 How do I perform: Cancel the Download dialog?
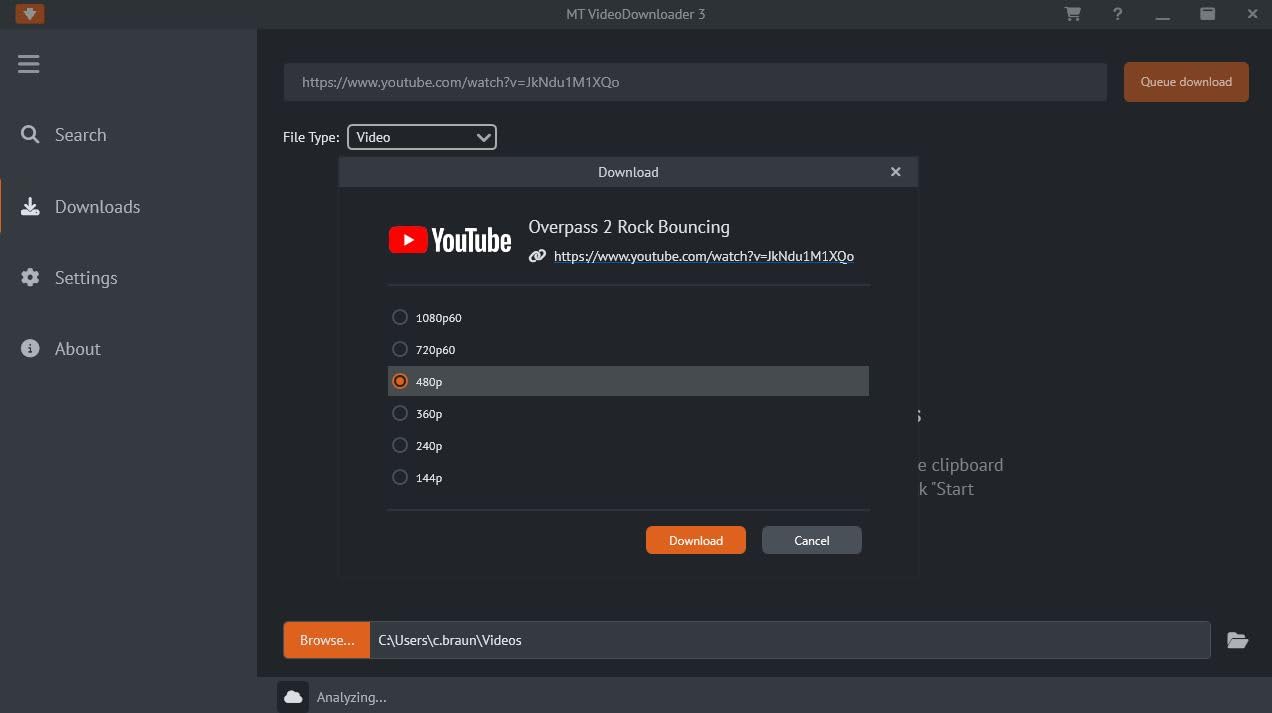coord(812,540)
